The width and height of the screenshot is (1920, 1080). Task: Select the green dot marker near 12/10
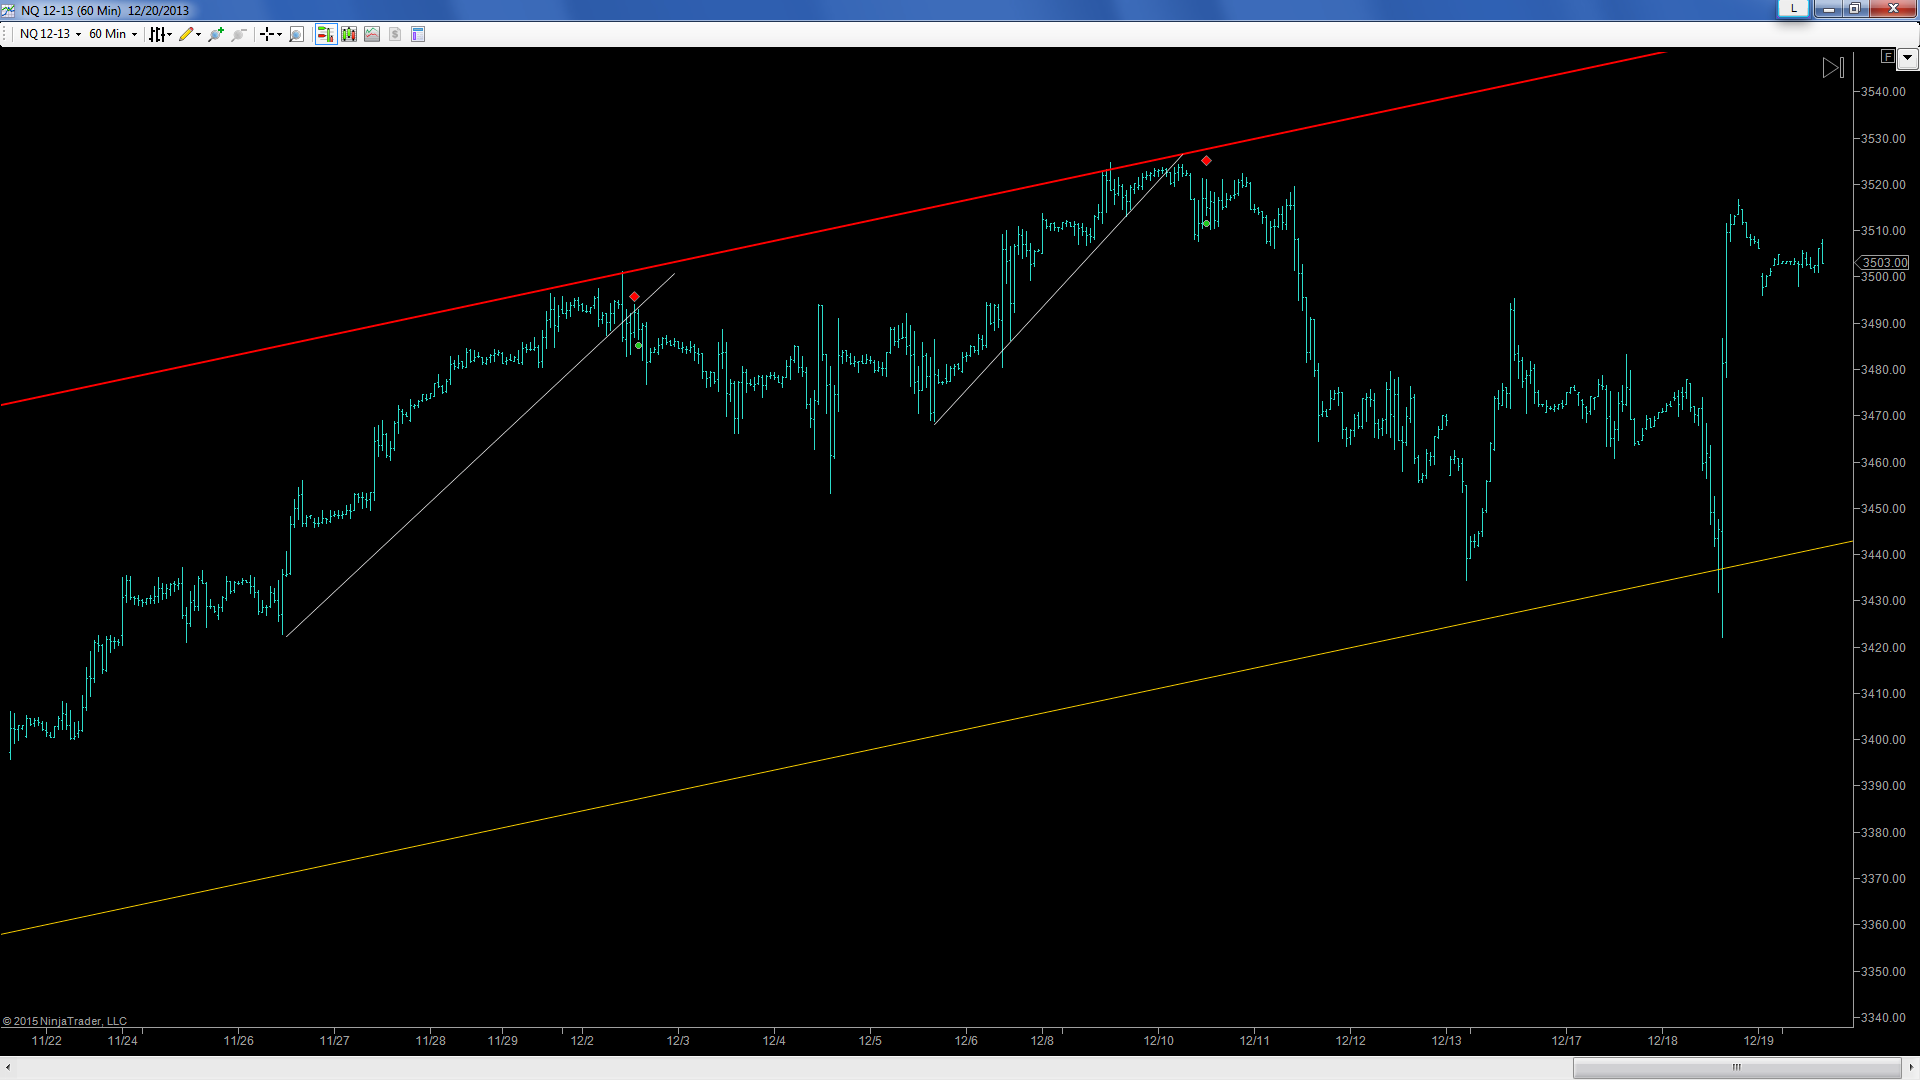point(1207,224)
